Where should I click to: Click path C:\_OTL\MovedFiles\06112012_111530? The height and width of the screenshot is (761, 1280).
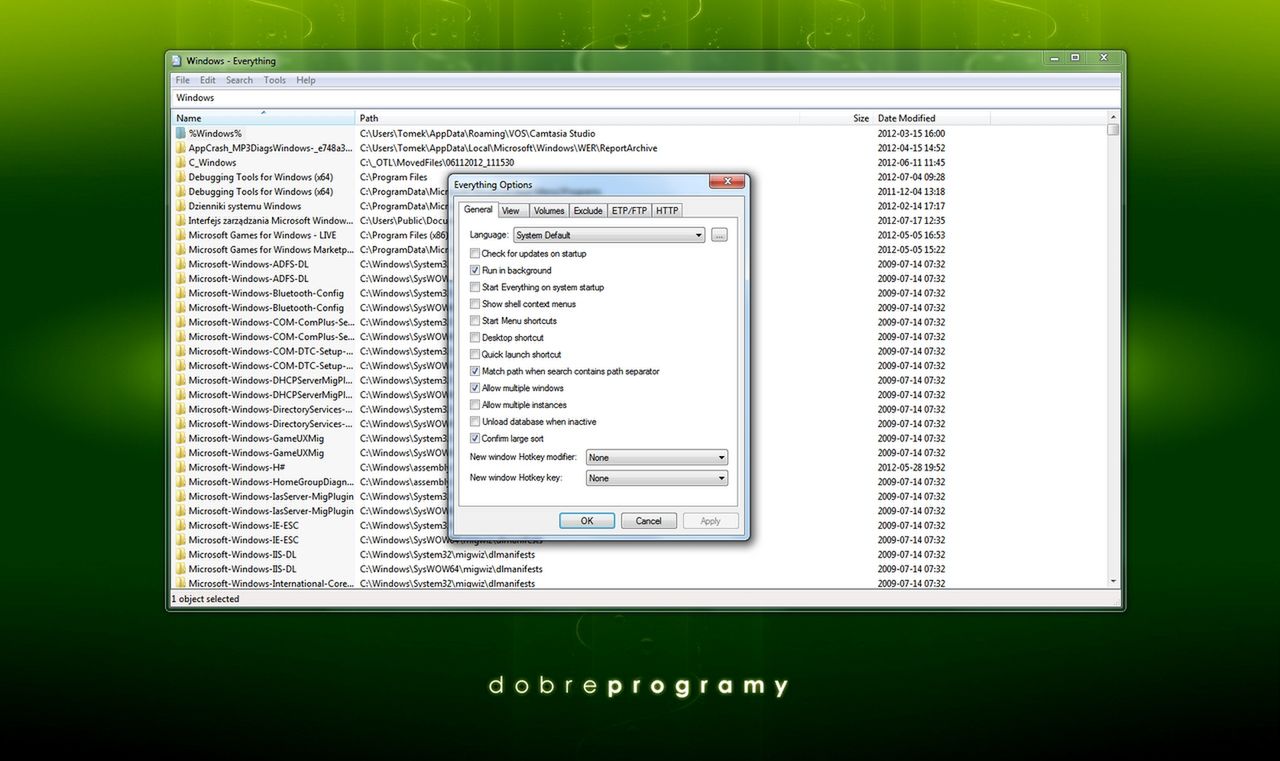[x=437, y=162]
